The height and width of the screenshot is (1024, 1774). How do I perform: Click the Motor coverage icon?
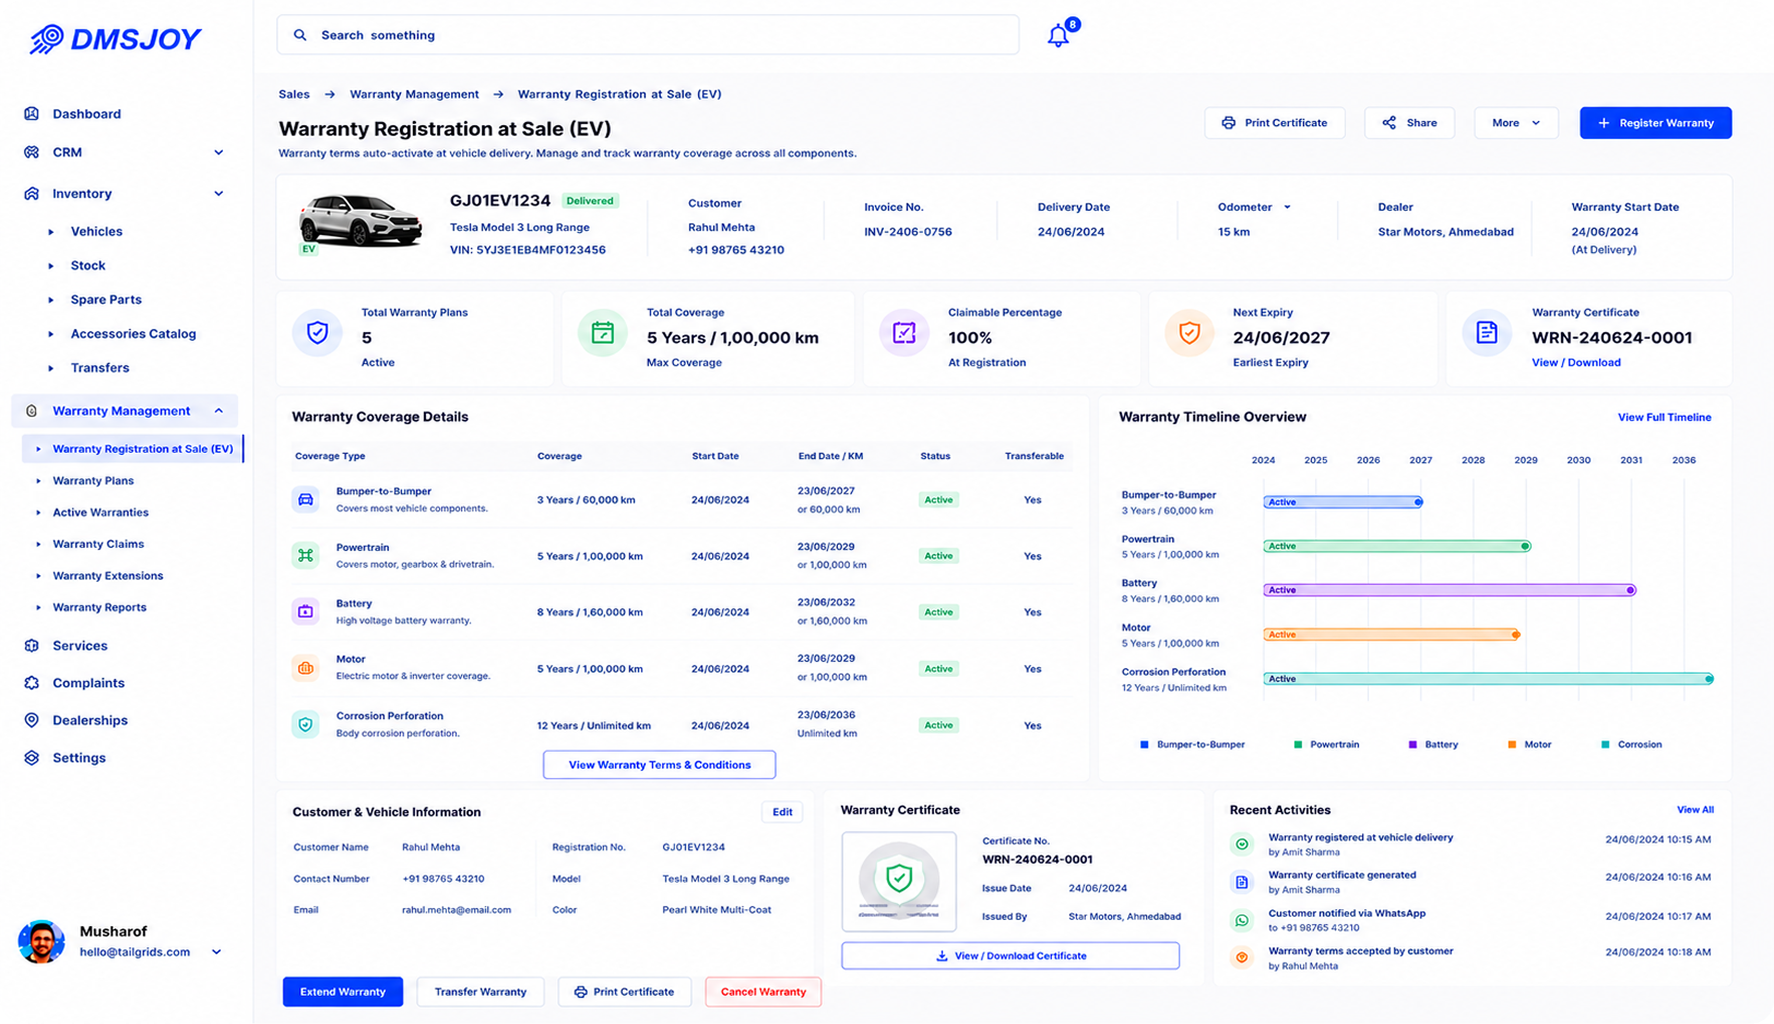point(306,668)
